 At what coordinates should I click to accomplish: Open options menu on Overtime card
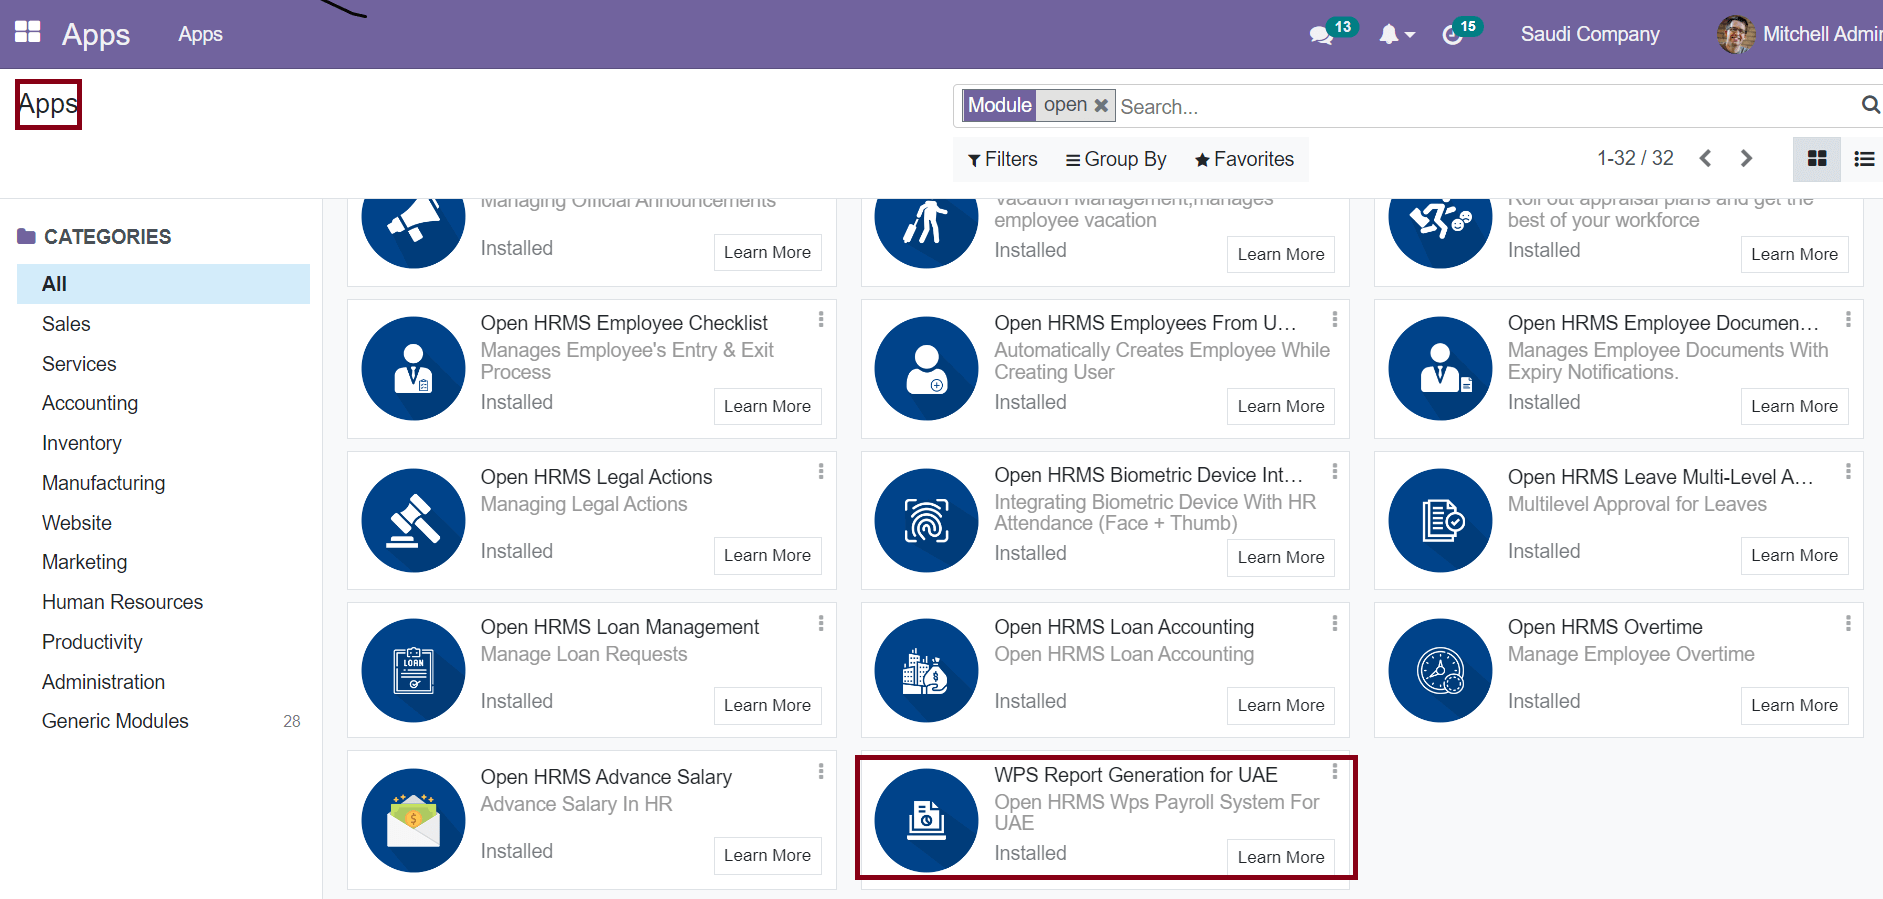1848,623
